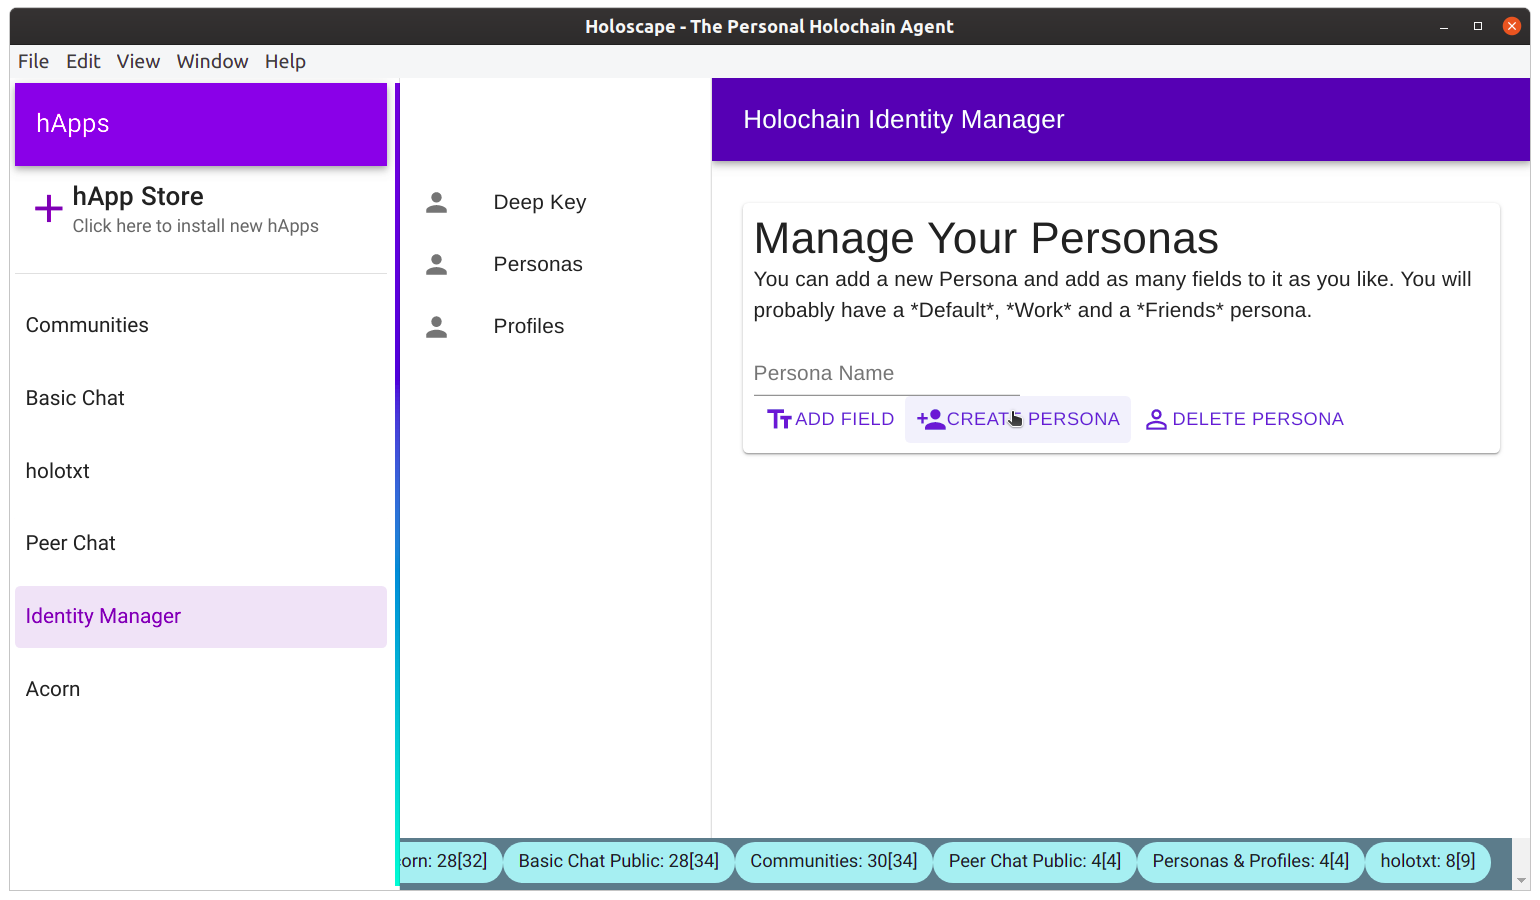1540x900 pixels.
Task: Open the Acorn hApp
Action: [201, 689]
